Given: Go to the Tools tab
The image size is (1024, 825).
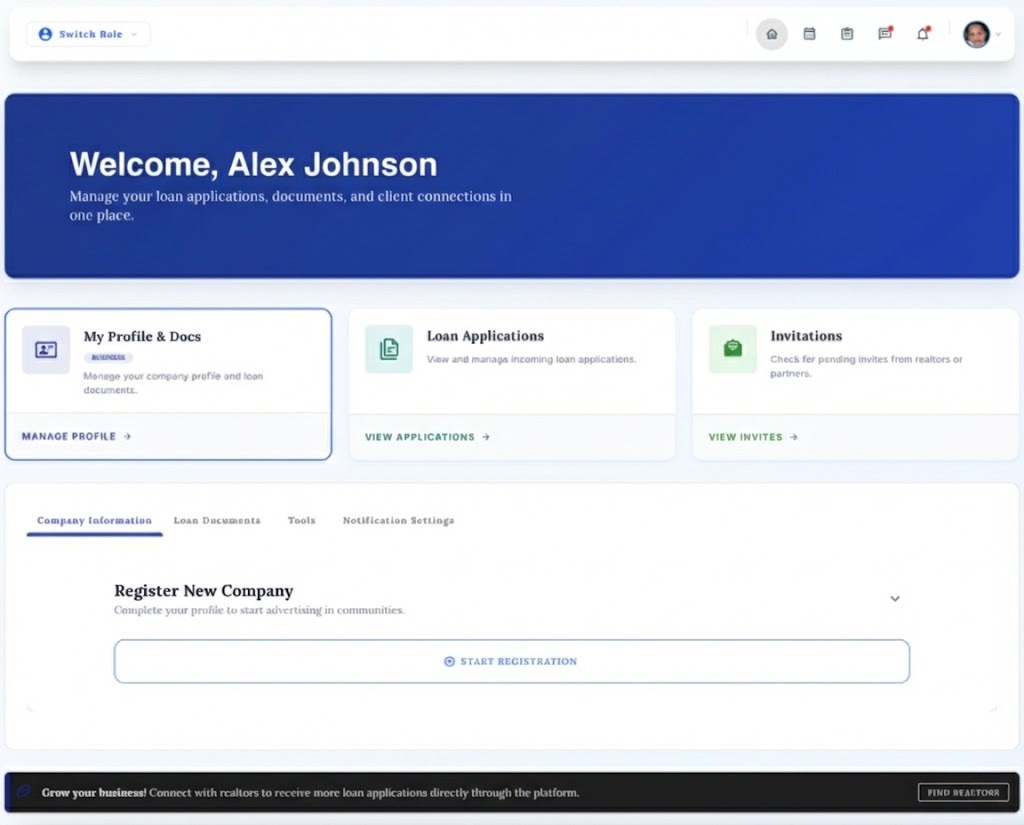Looking at the screenshot, I should [301, 521].
